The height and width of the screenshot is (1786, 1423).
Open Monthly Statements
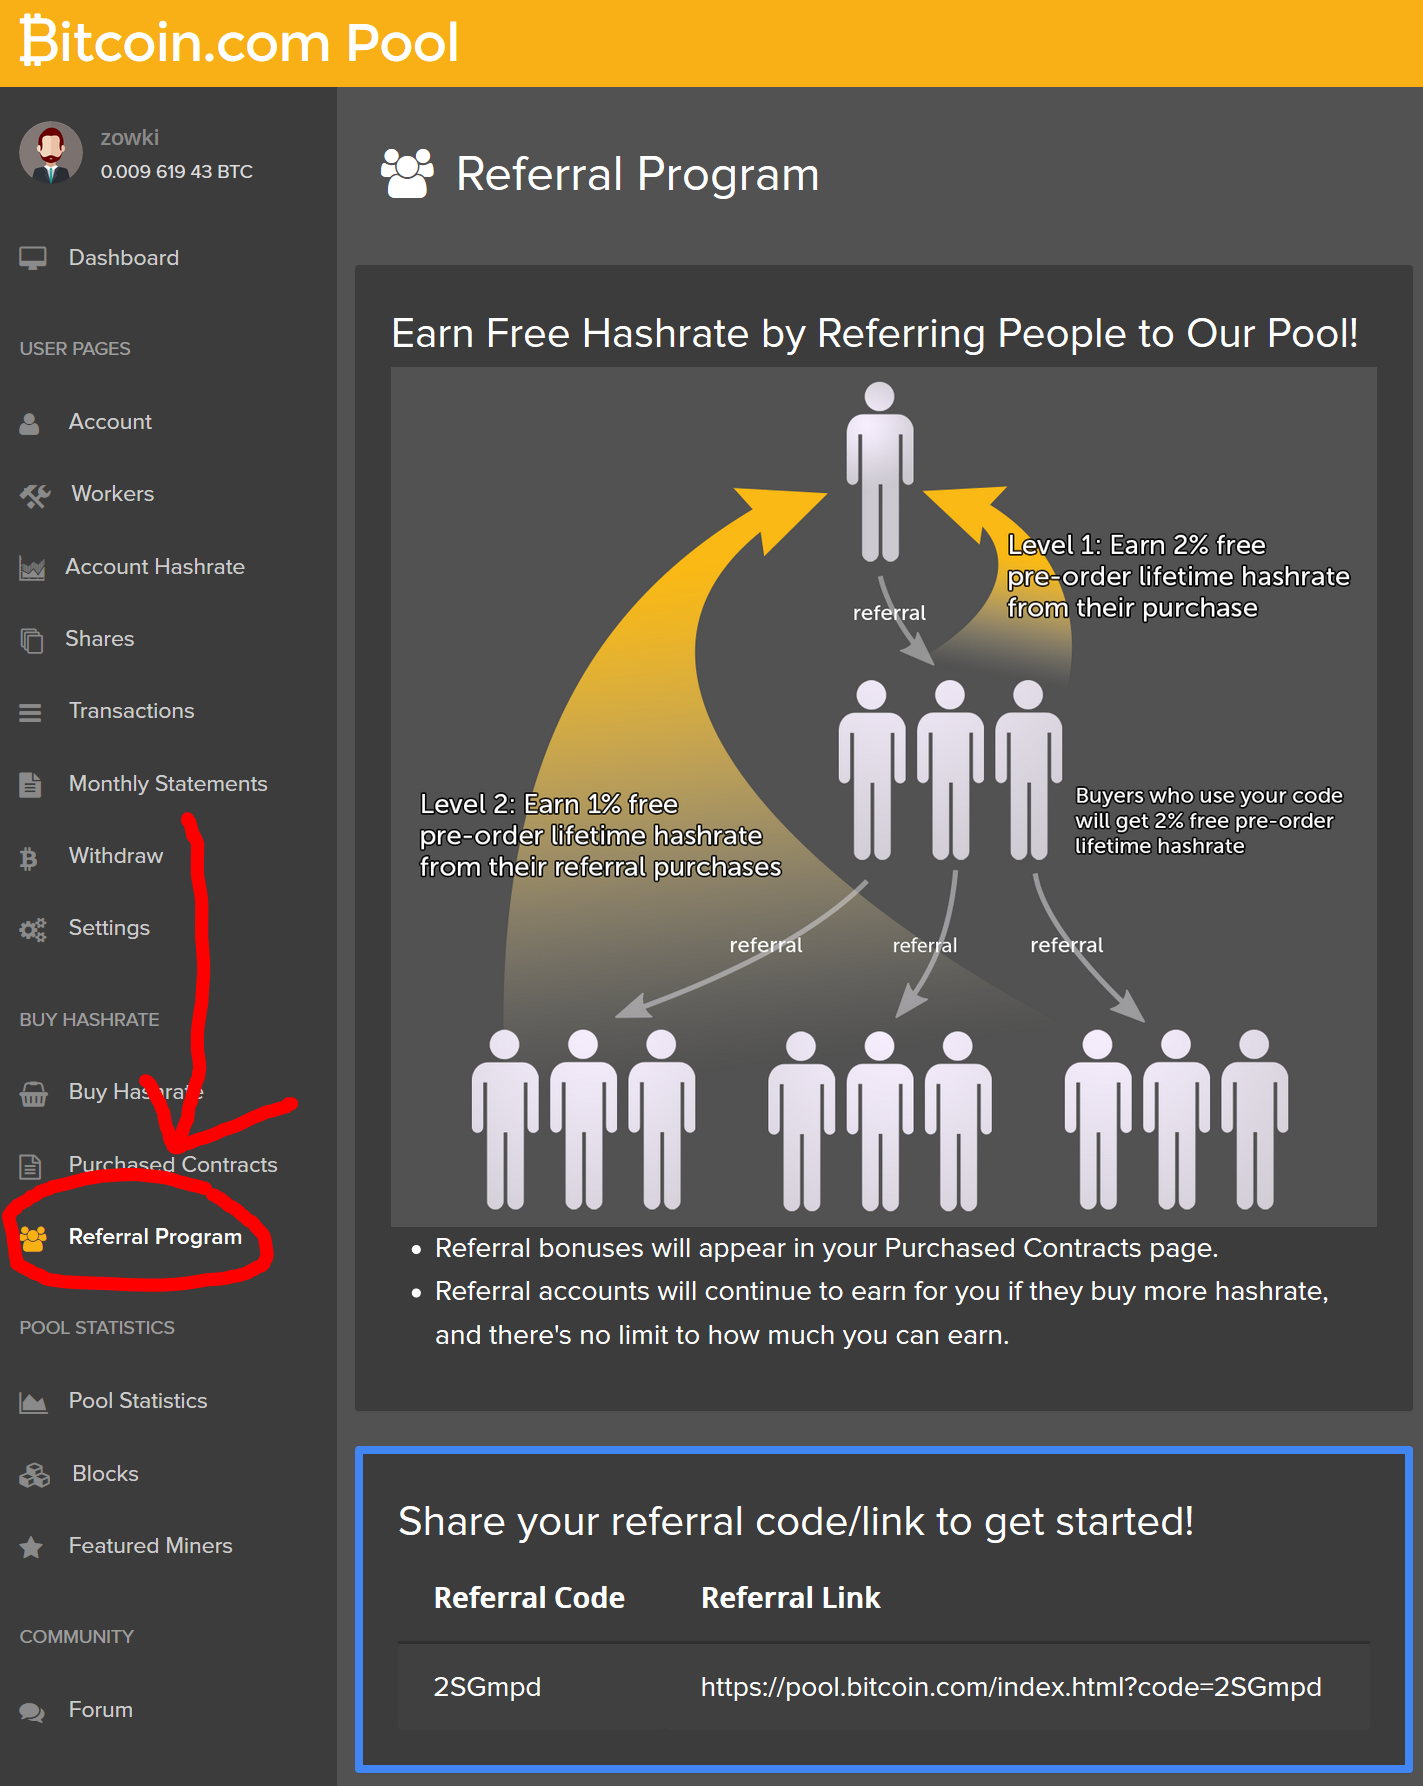pyautogui.click(x=168, y=784)
